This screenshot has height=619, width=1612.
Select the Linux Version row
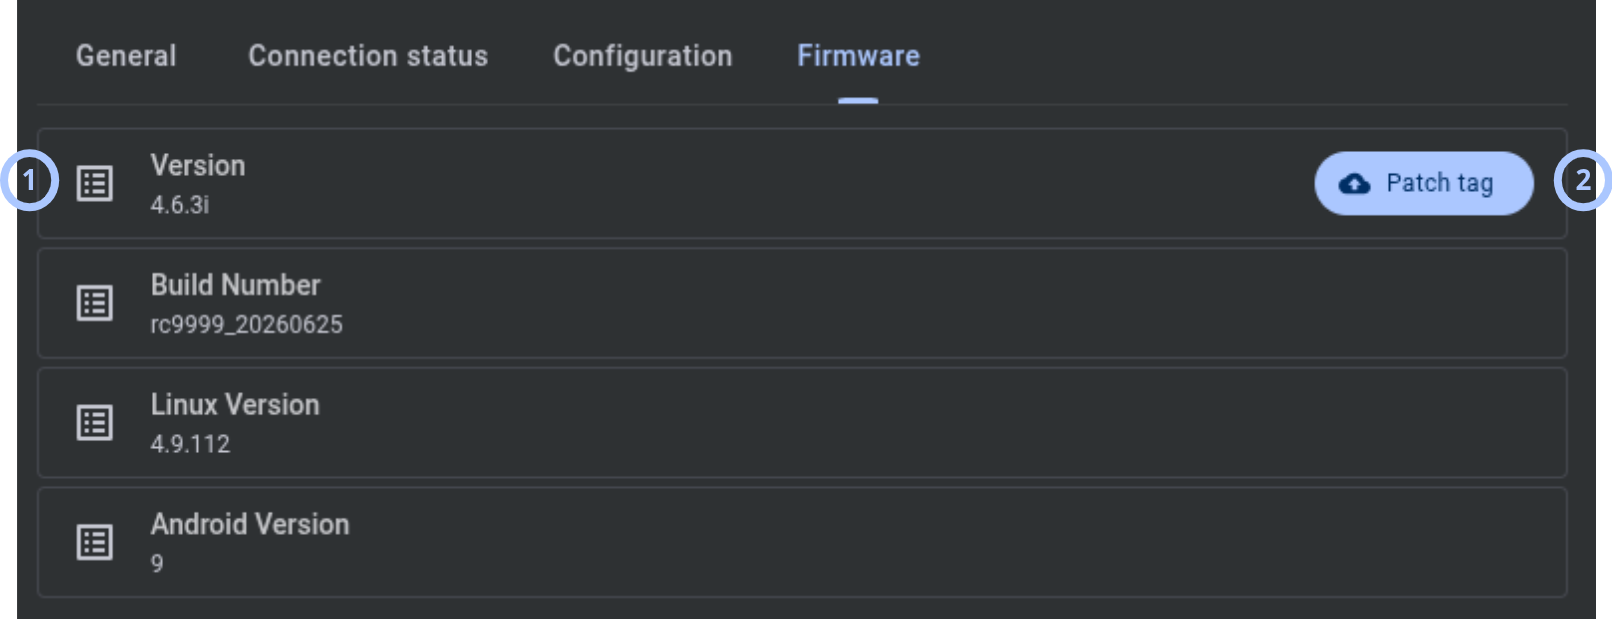tap(802, 422)
